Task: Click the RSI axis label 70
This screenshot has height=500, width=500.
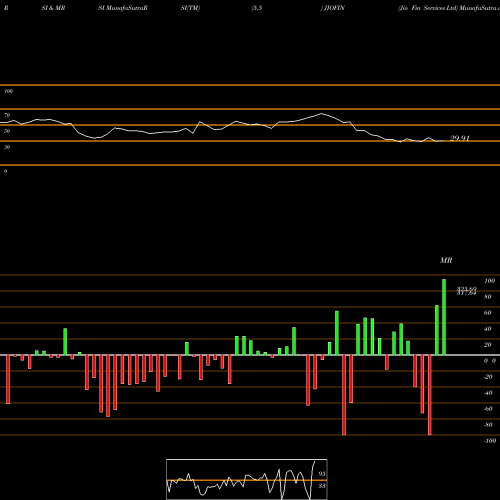Action: click(x=7, y=115)
